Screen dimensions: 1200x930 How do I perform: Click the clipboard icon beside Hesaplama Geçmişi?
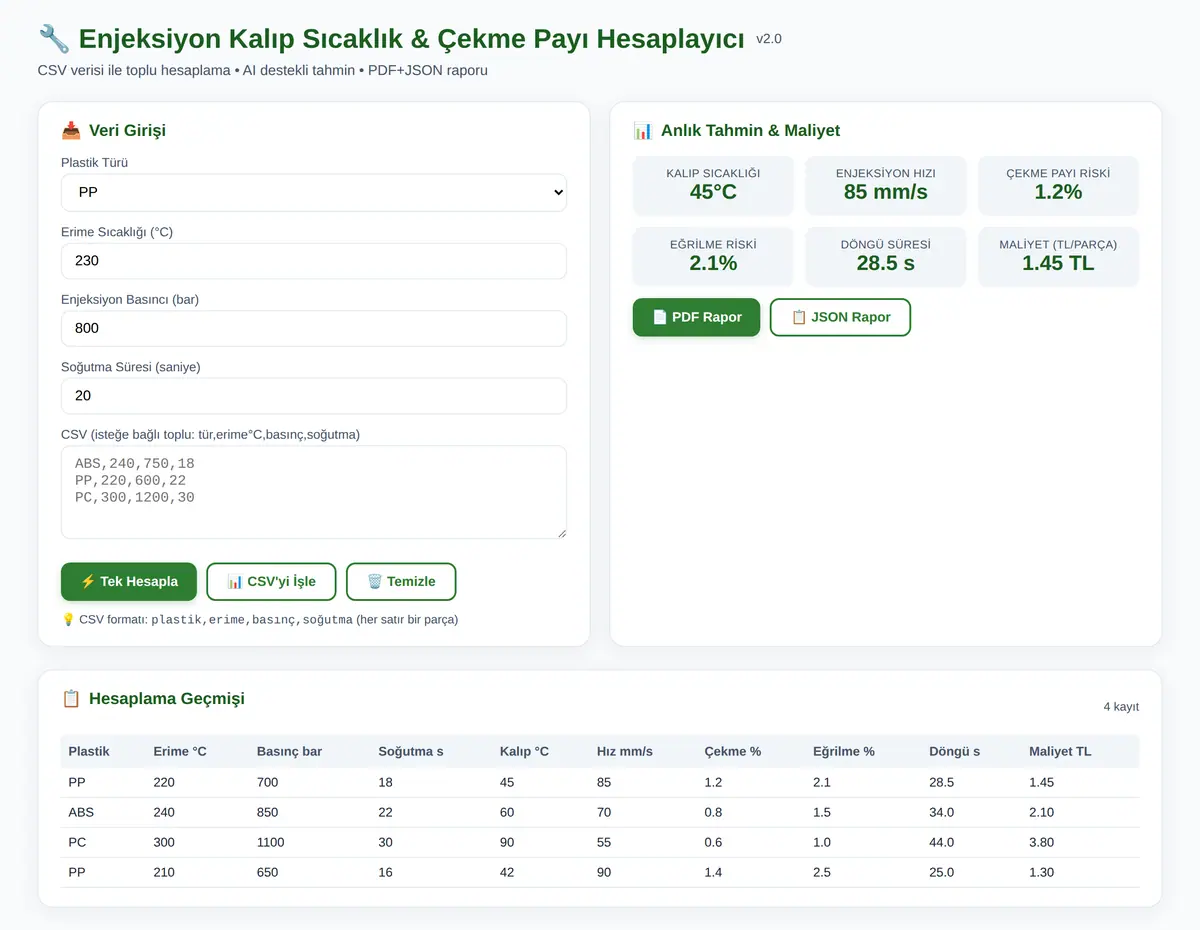(71, 698)
